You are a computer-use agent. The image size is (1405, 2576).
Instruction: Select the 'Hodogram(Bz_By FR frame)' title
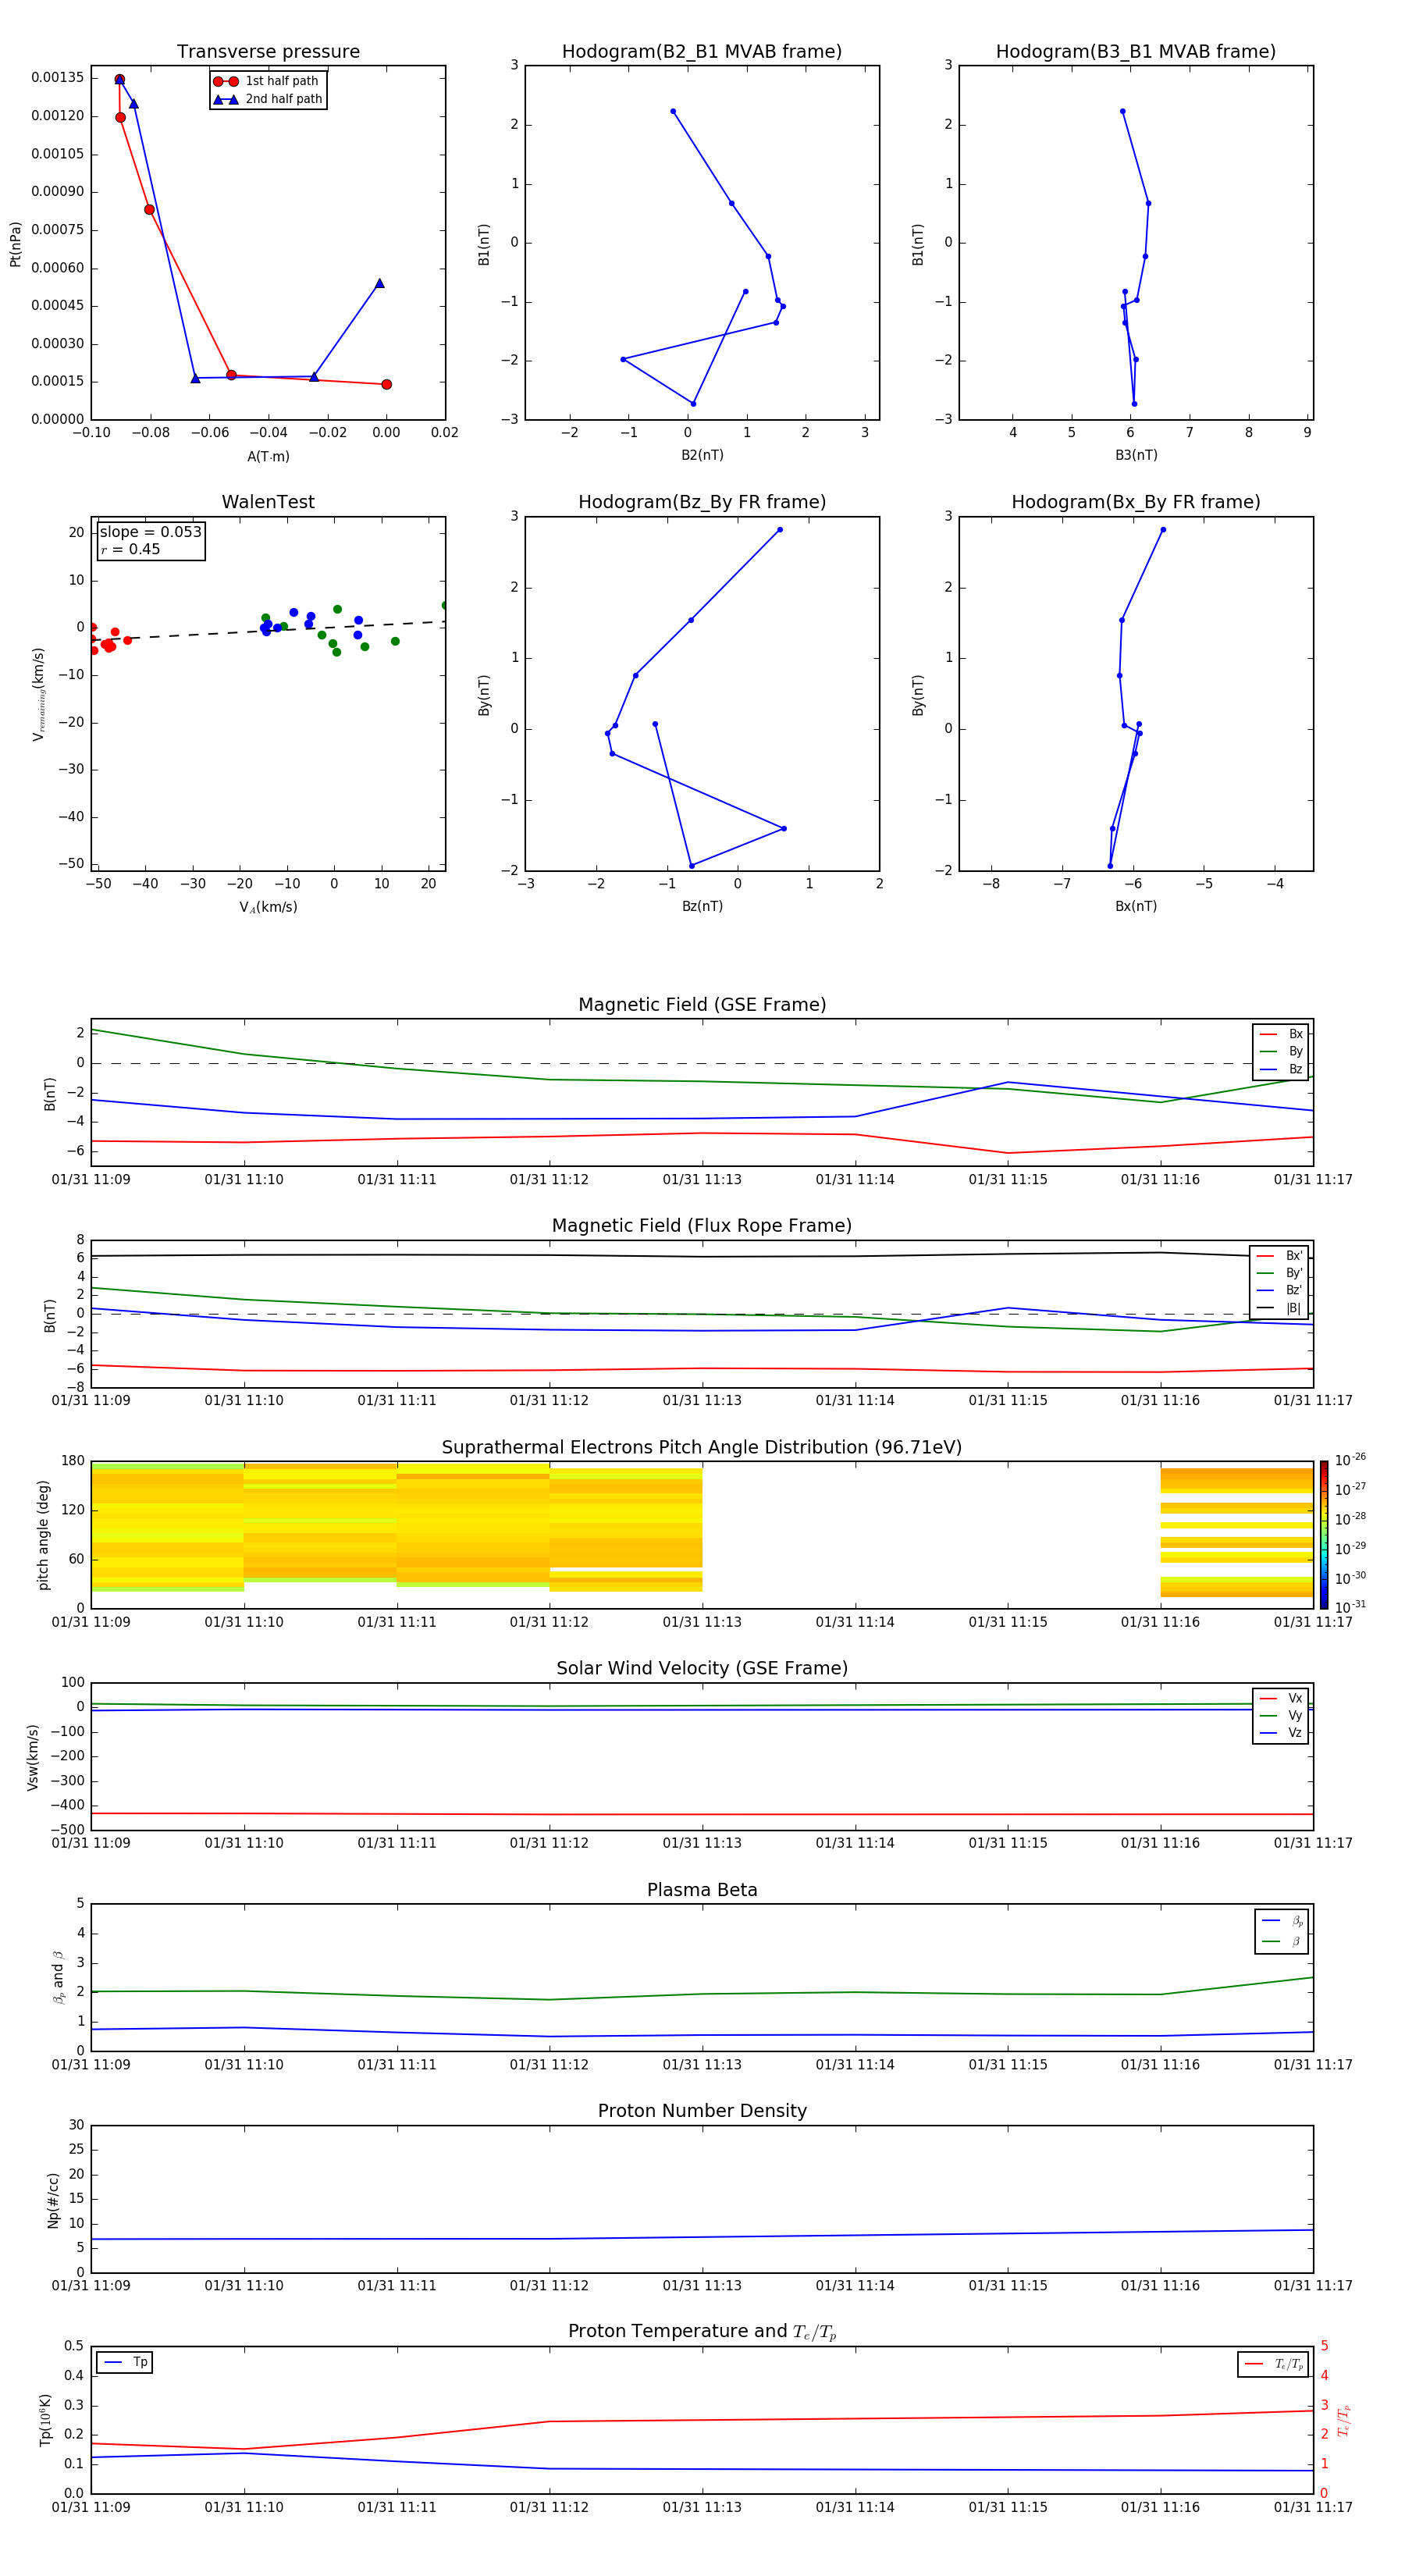pos(702,502)
